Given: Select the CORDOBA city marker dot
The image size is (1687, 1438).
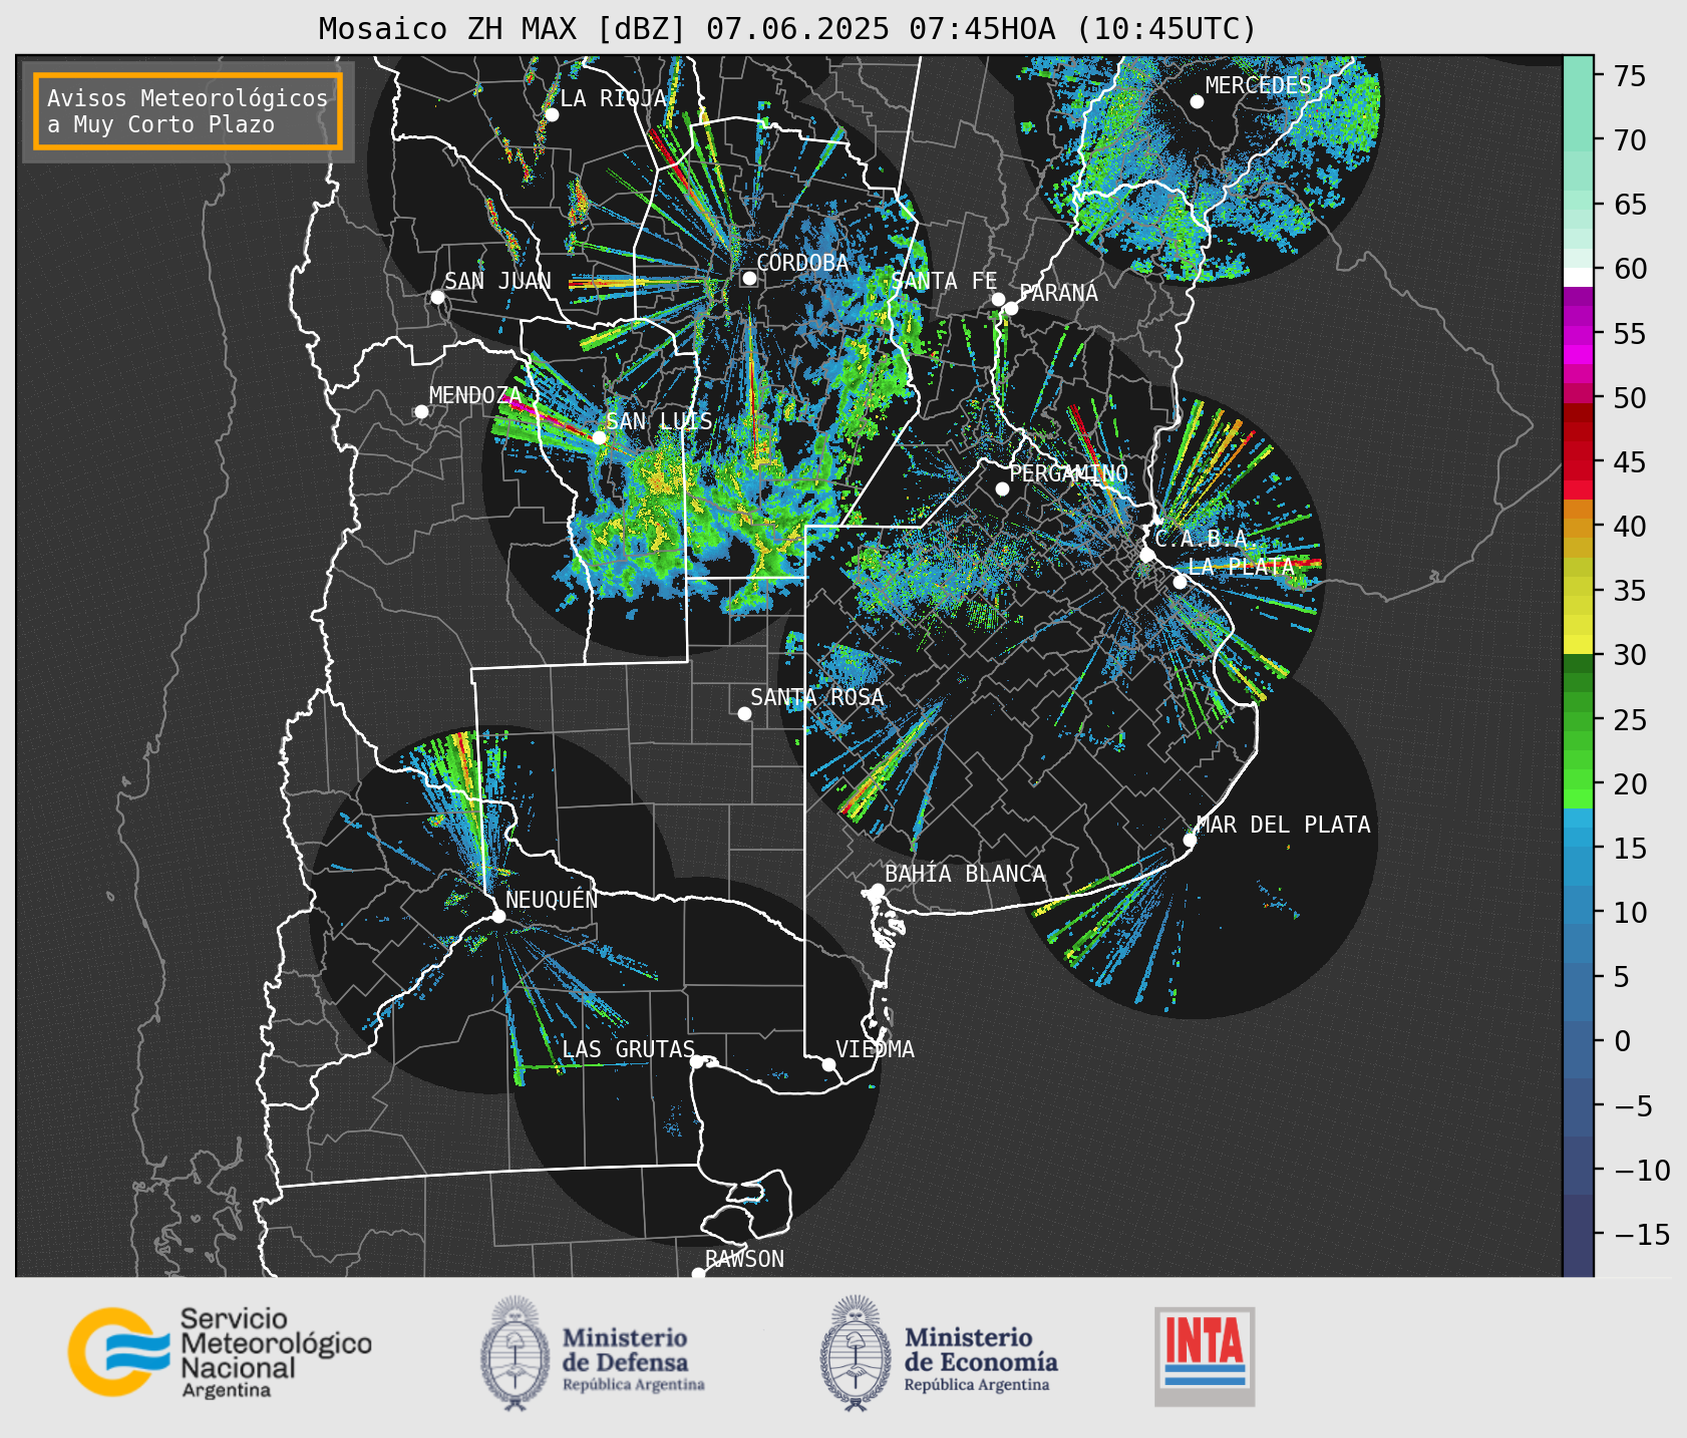Looking at the screenshot, I should coord(749,279).
